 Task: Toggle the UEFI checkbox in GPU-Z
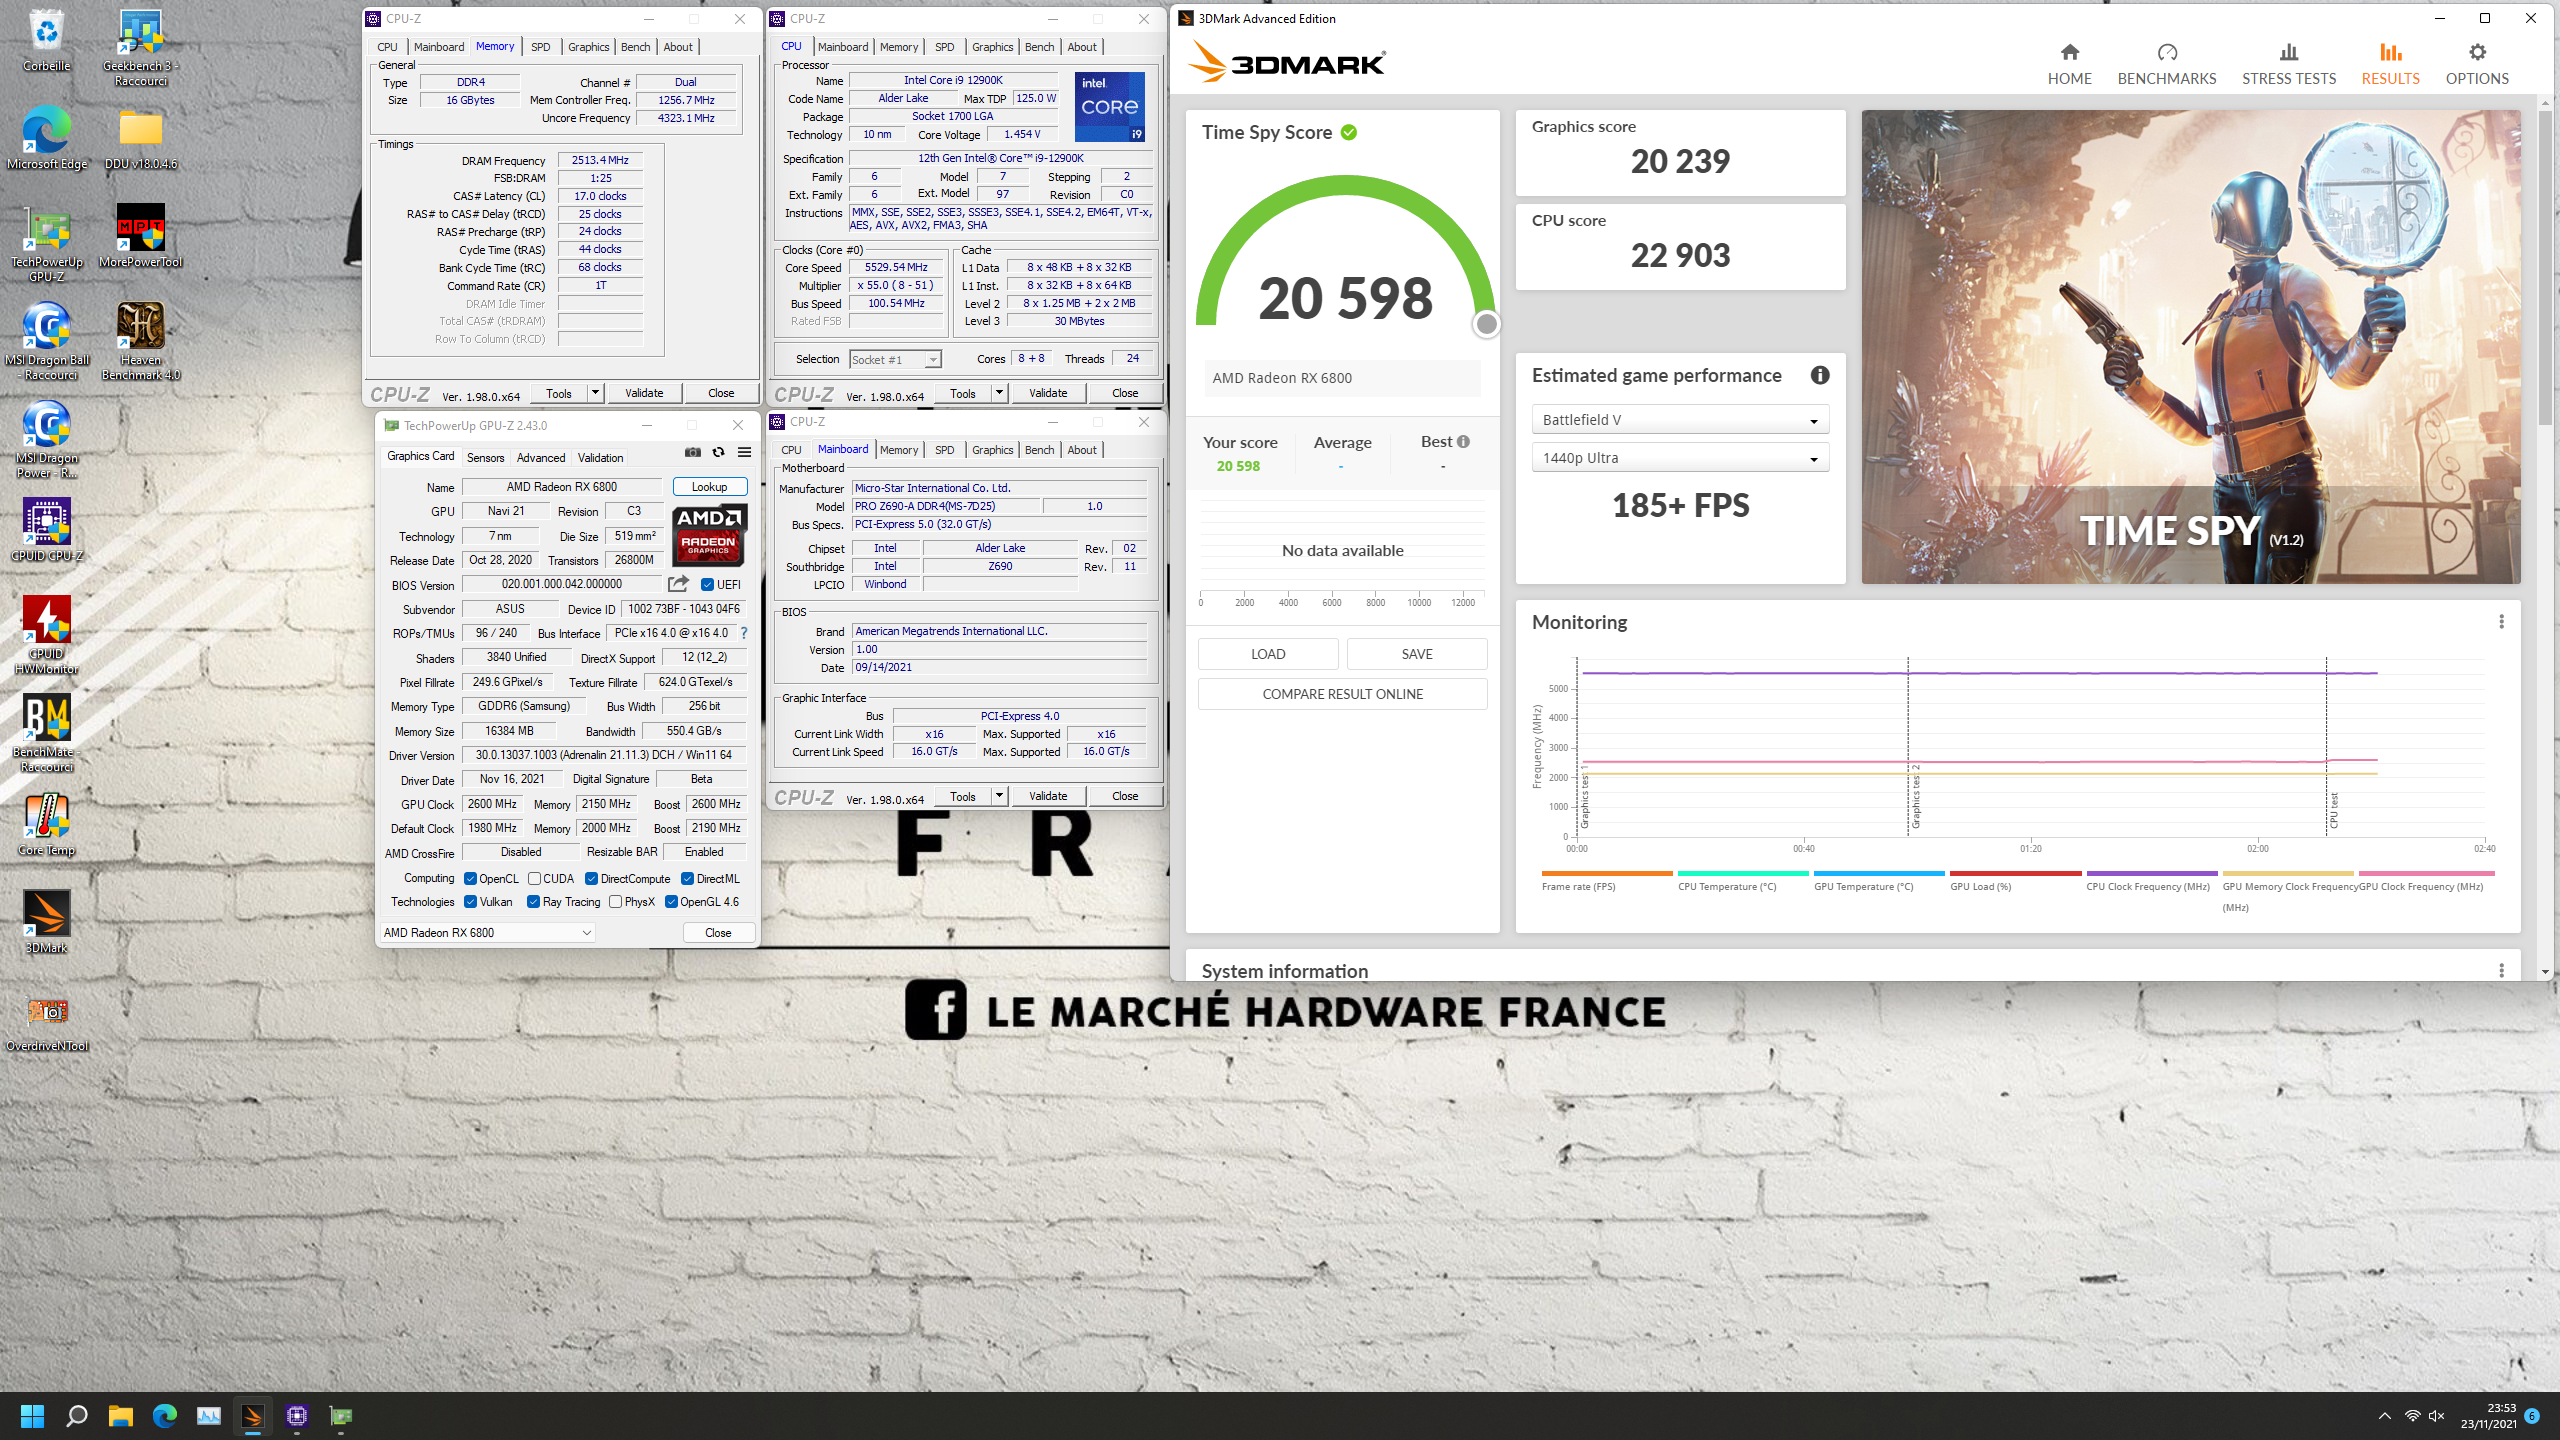coord(707,585)
